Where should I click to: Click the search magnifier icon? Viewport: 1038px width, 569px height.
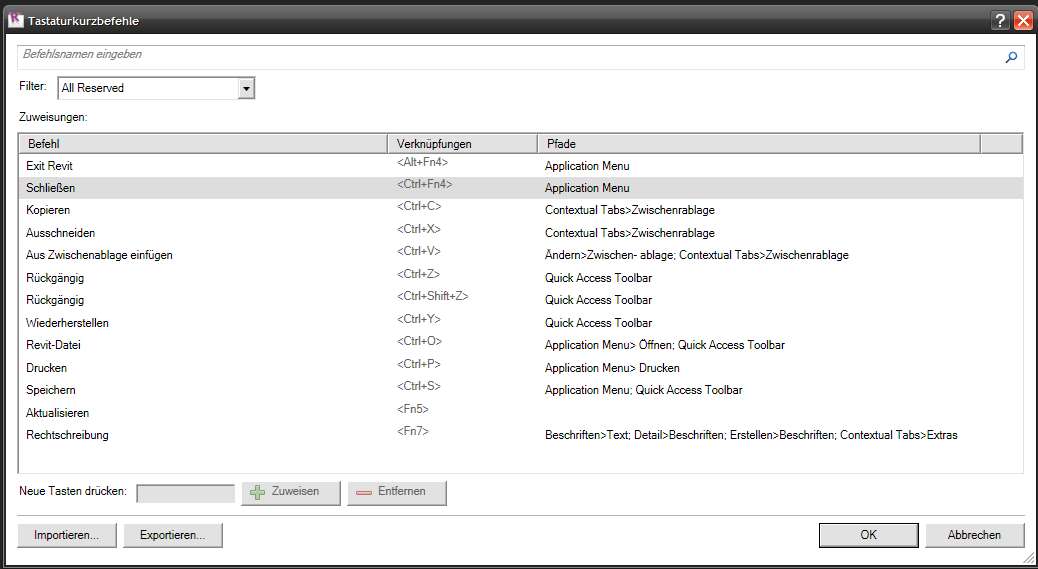[1011, 58]
